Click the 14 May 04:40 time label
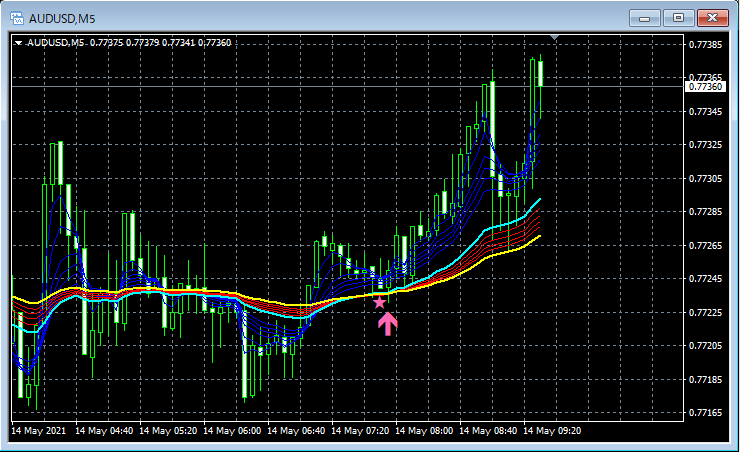Screen dimensions: 741x452 tap(104, 431)
